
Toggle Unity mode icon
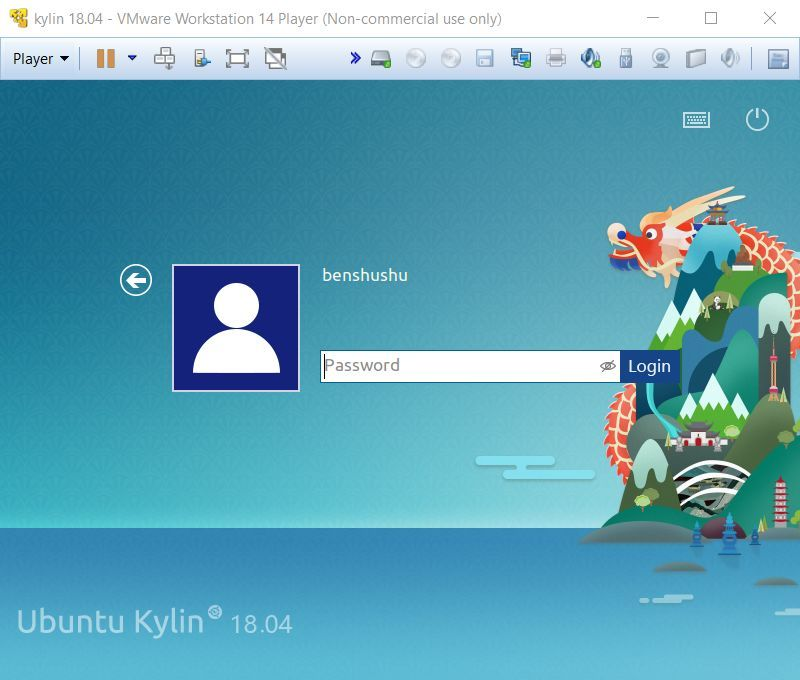click(276, 59)
